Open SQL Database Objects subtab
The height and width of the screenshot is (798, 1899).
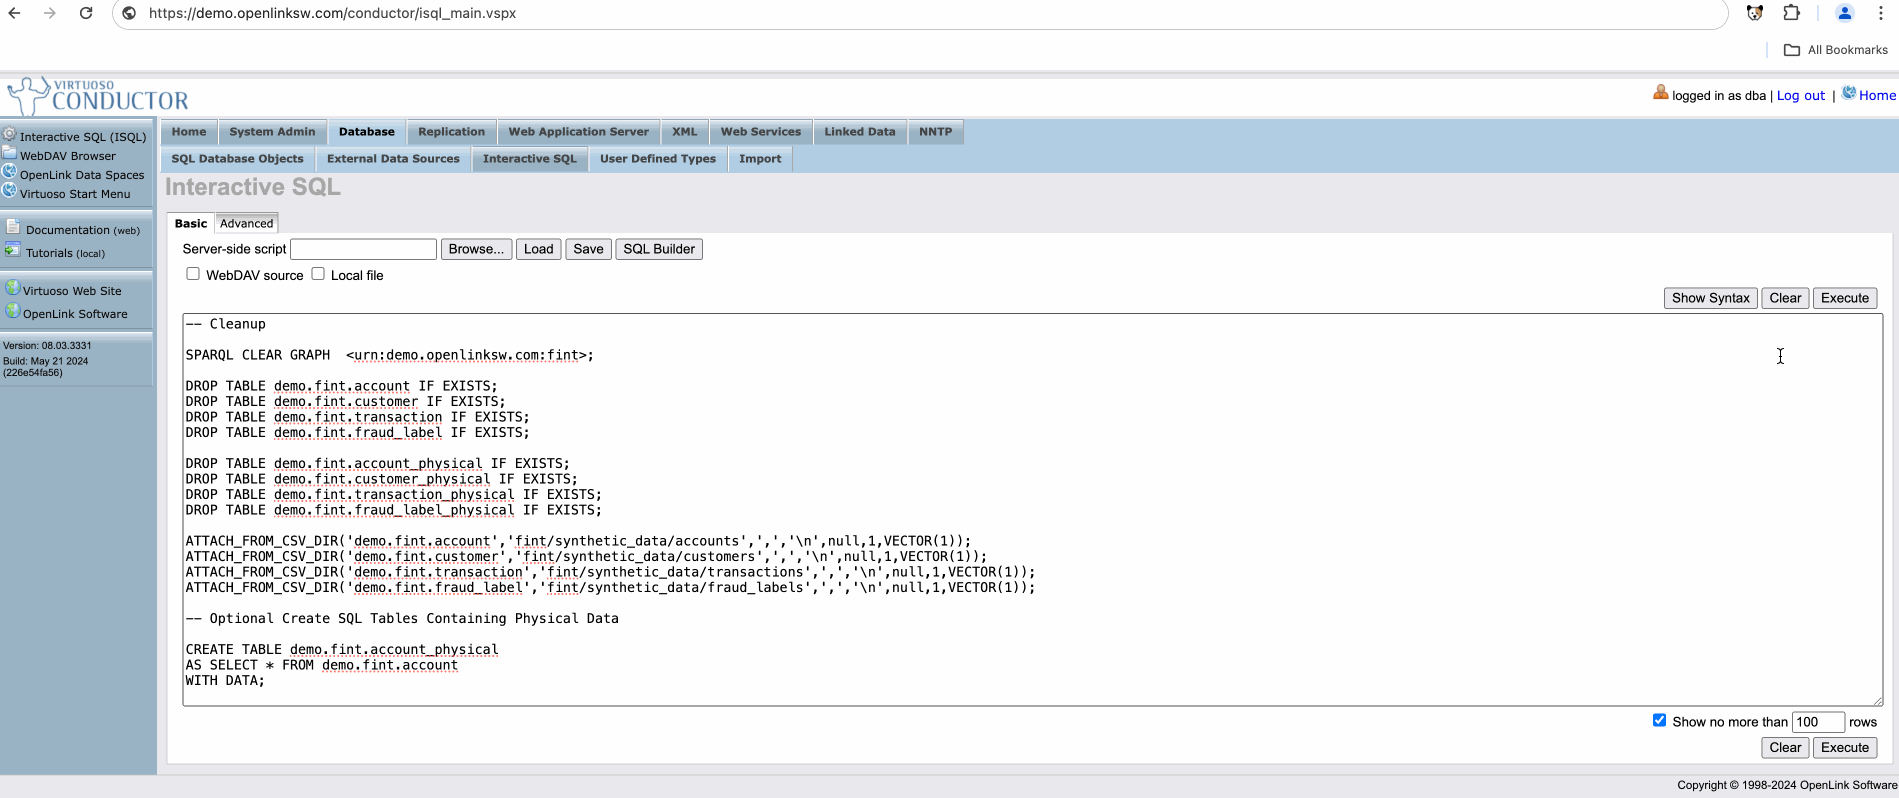click(238, 159)
